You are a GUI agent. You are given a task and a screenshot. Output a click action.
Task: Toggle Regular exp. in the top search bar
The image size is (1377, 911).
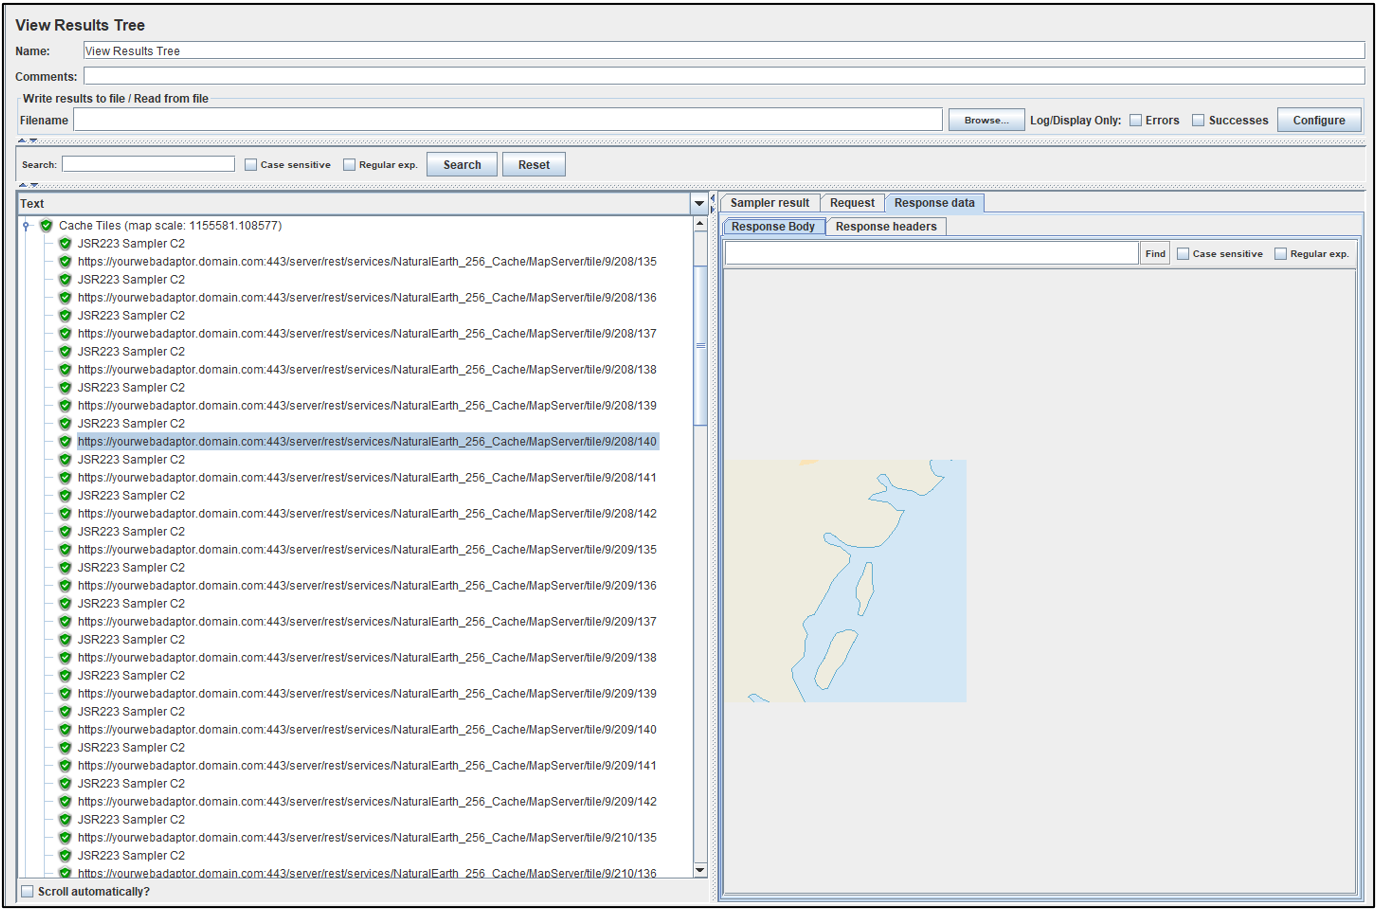349,165
